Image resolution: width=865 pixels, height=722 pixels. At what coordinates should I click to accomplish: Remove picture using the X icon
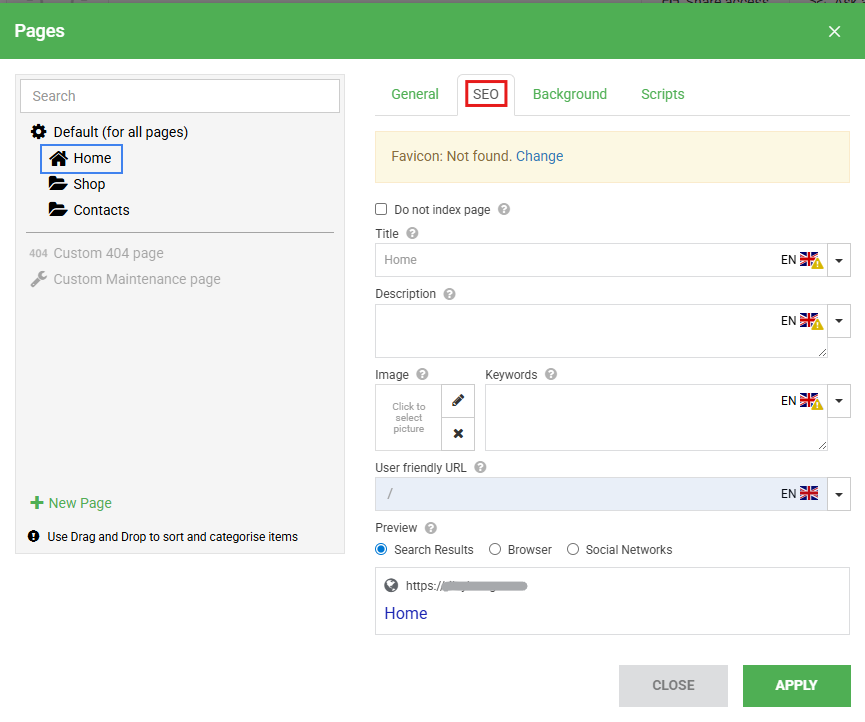point(458,434)
